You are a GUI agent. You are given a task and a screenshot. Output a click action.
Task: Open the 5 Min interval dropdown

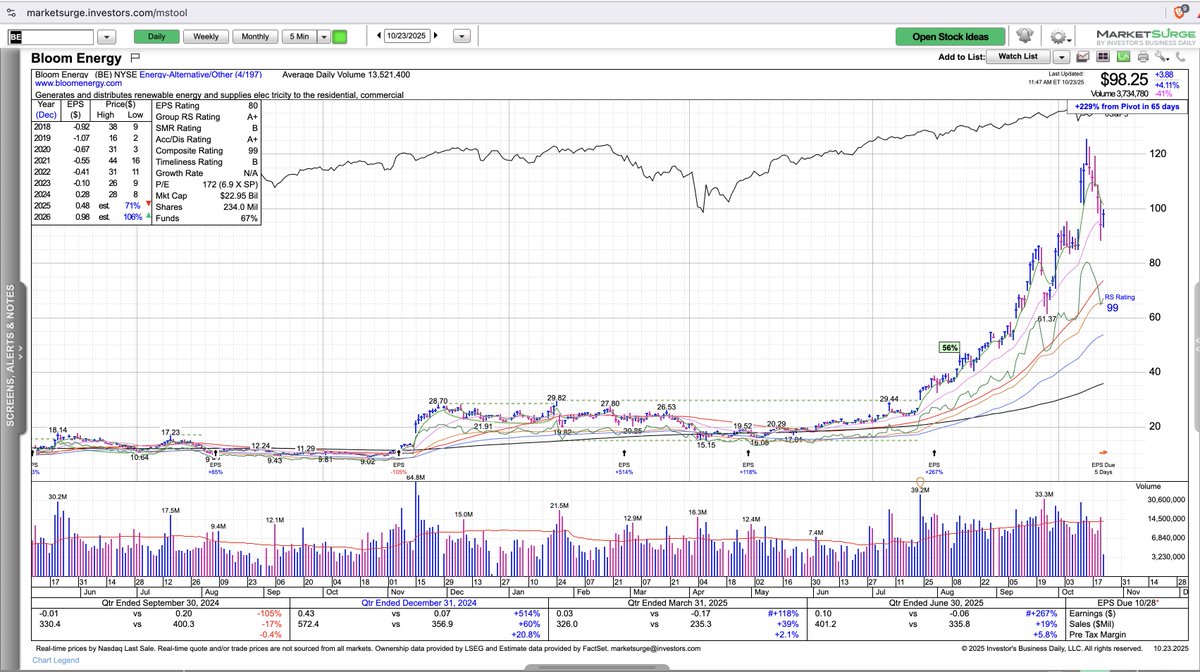[x=324, y=36]
